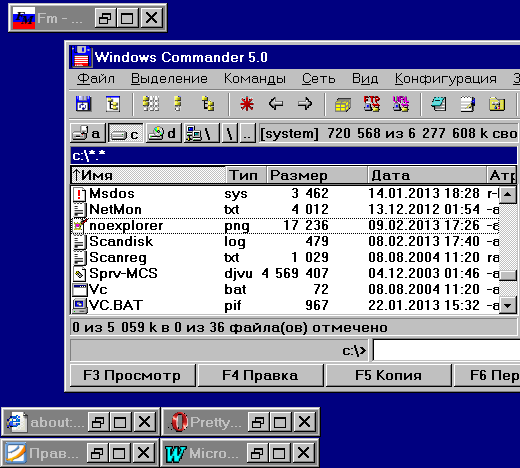Select CD-ROM drive d button
520x468 pixels.
[163, 134]
